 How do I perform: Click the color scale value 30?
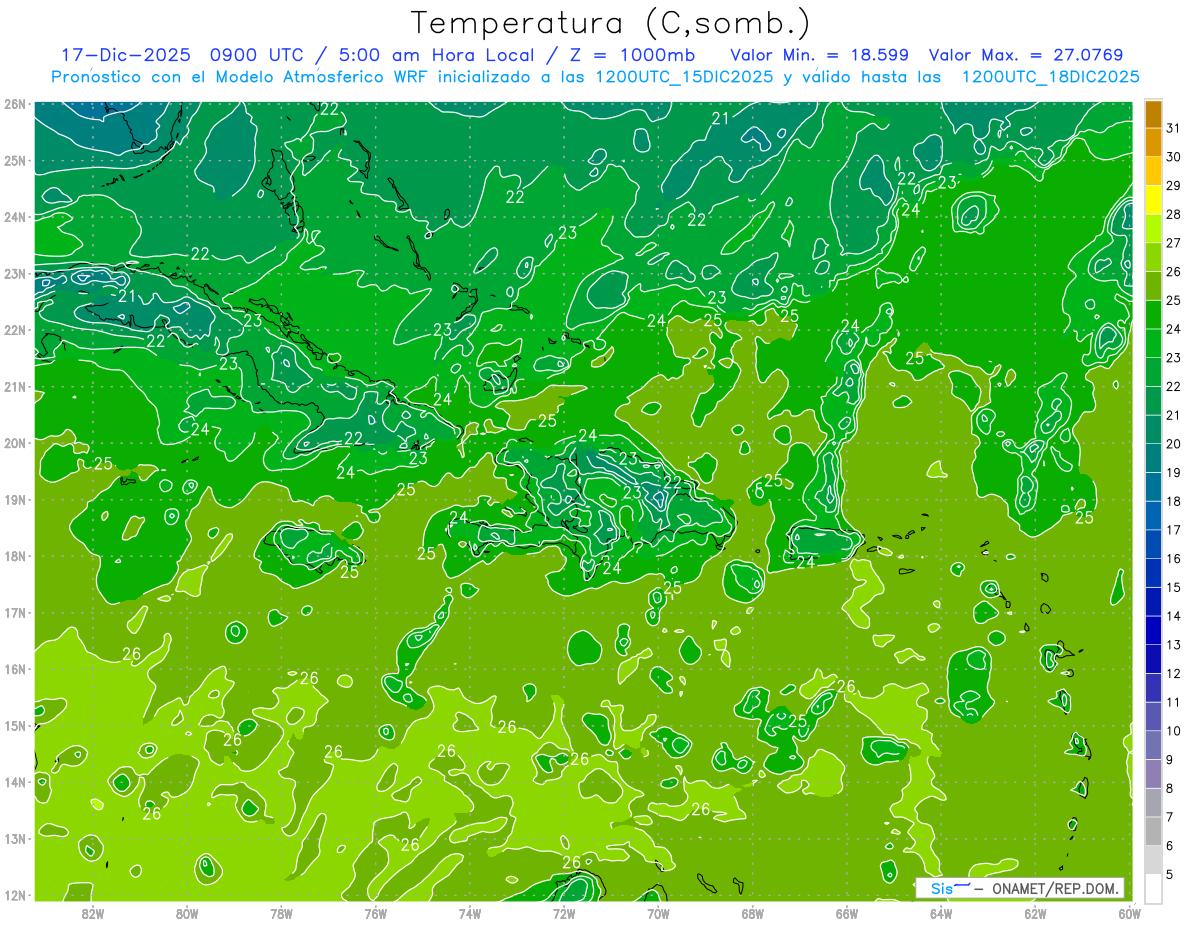point(1174,157)
